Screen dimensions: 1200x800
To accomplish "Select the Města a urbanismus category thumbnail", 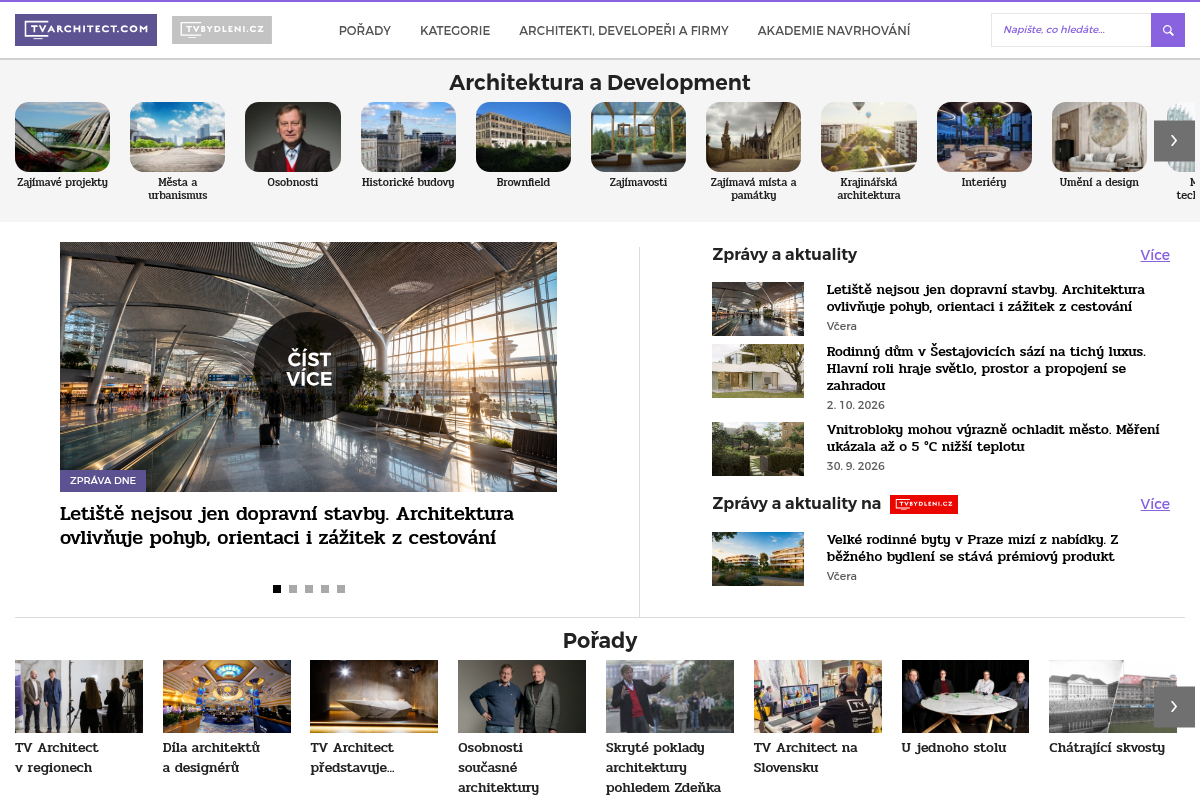I will (x=178, y=137).
